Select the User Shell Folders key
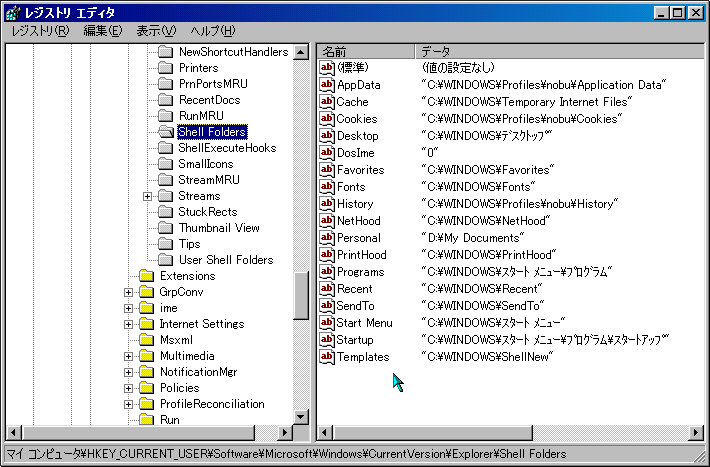Image resolution: width=710 pixels, height=467 pixels. [225, 260]
